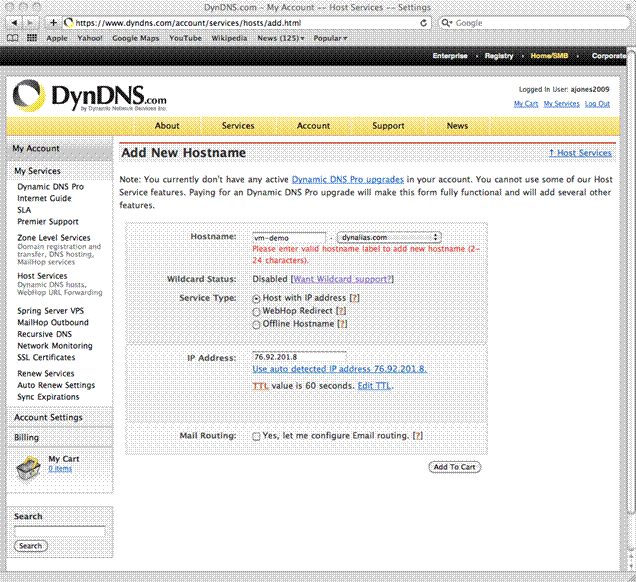Open the Top Sites grid icon

coord(32,38)
